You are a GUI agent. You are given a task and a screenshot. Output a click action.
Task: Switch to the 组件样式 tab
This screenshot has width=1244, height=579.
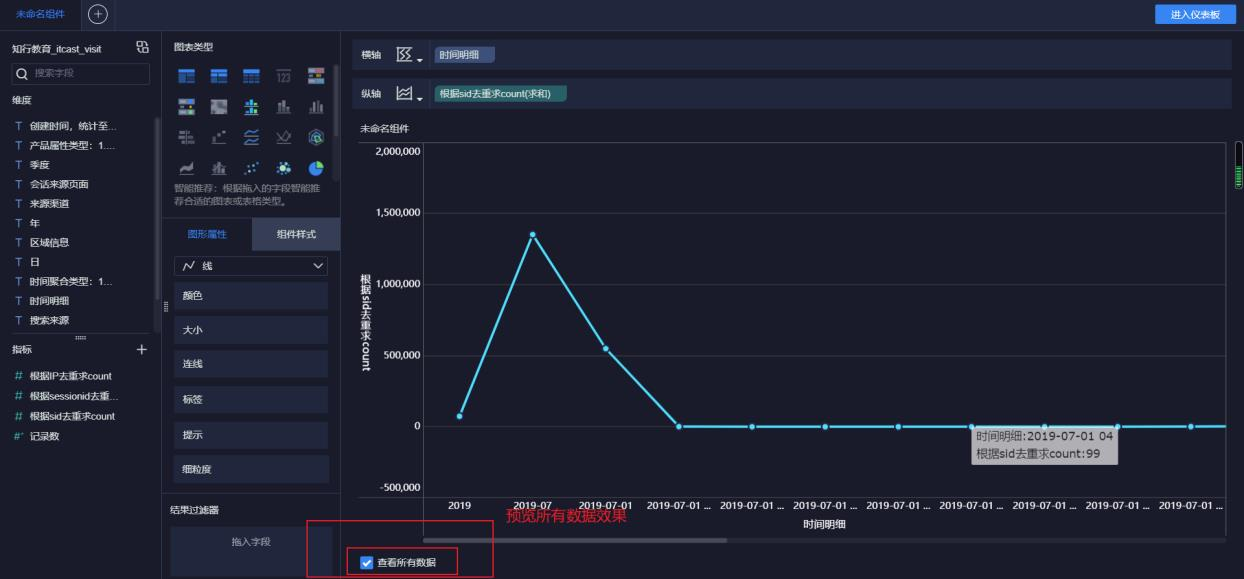(x=296, y=234)
